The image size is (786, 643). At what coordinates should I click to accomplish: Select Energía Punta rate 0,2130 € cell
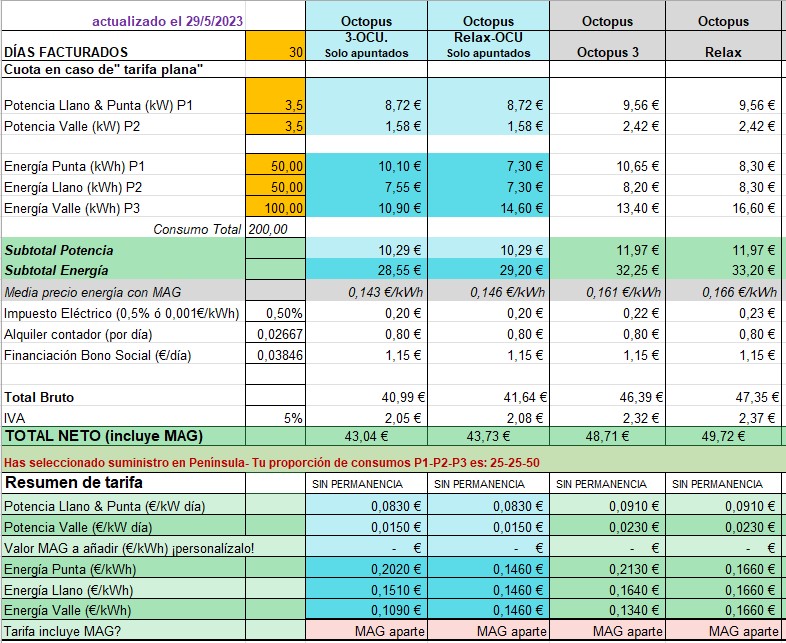pos(608,568)
